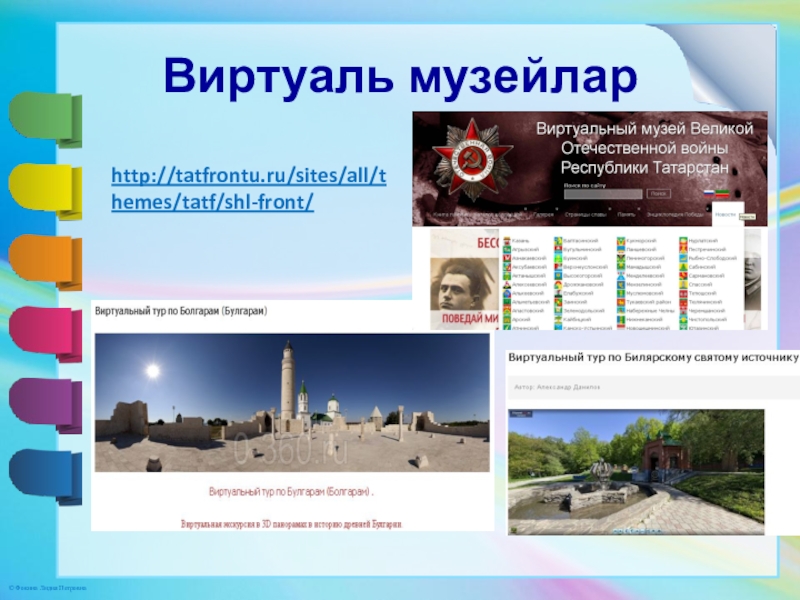Open the 'Энциклопедия Победы' menu item
The width and height of the screenshot is (800, 600).
point(675,215)
